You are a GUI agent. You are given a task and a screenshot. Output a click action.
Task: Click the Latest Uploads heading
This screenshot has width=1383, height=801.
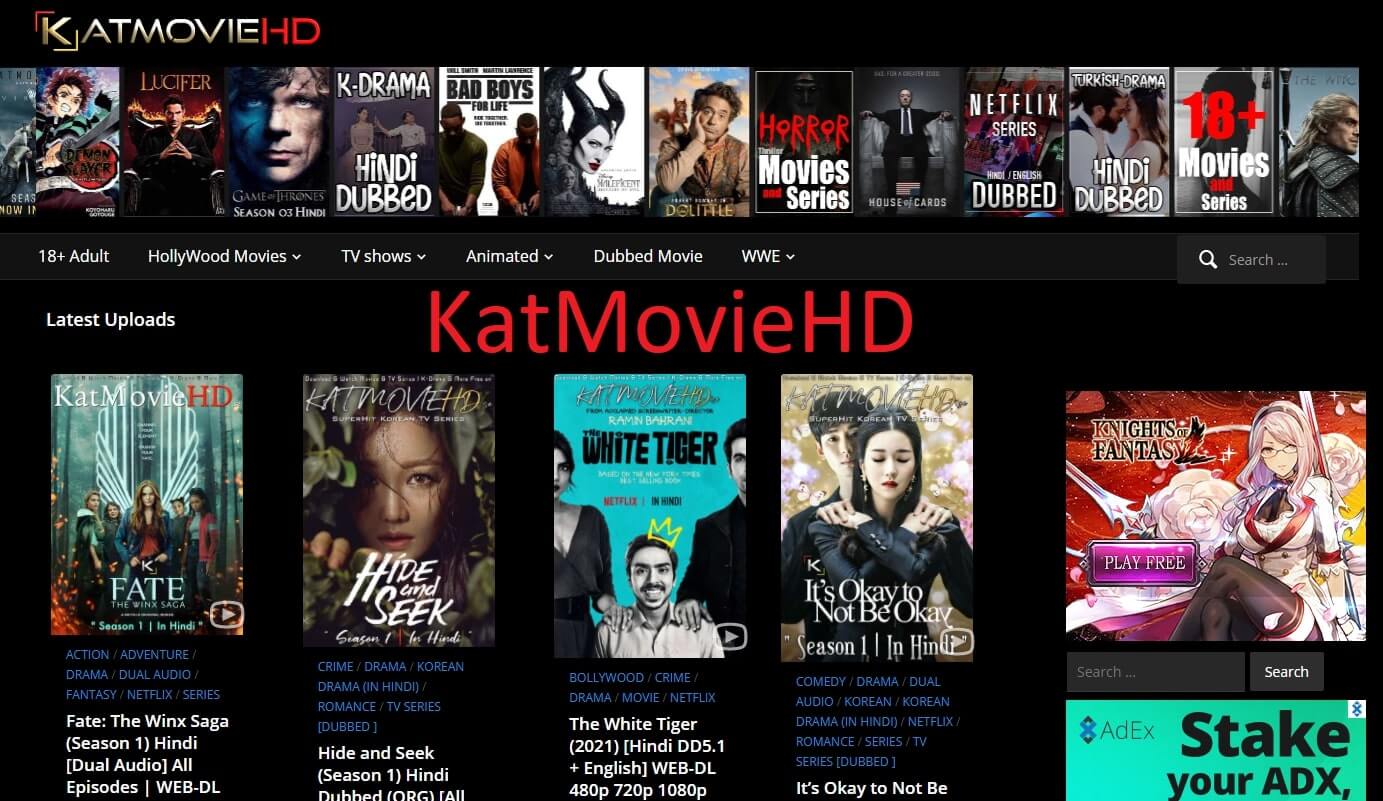[110, 320]
